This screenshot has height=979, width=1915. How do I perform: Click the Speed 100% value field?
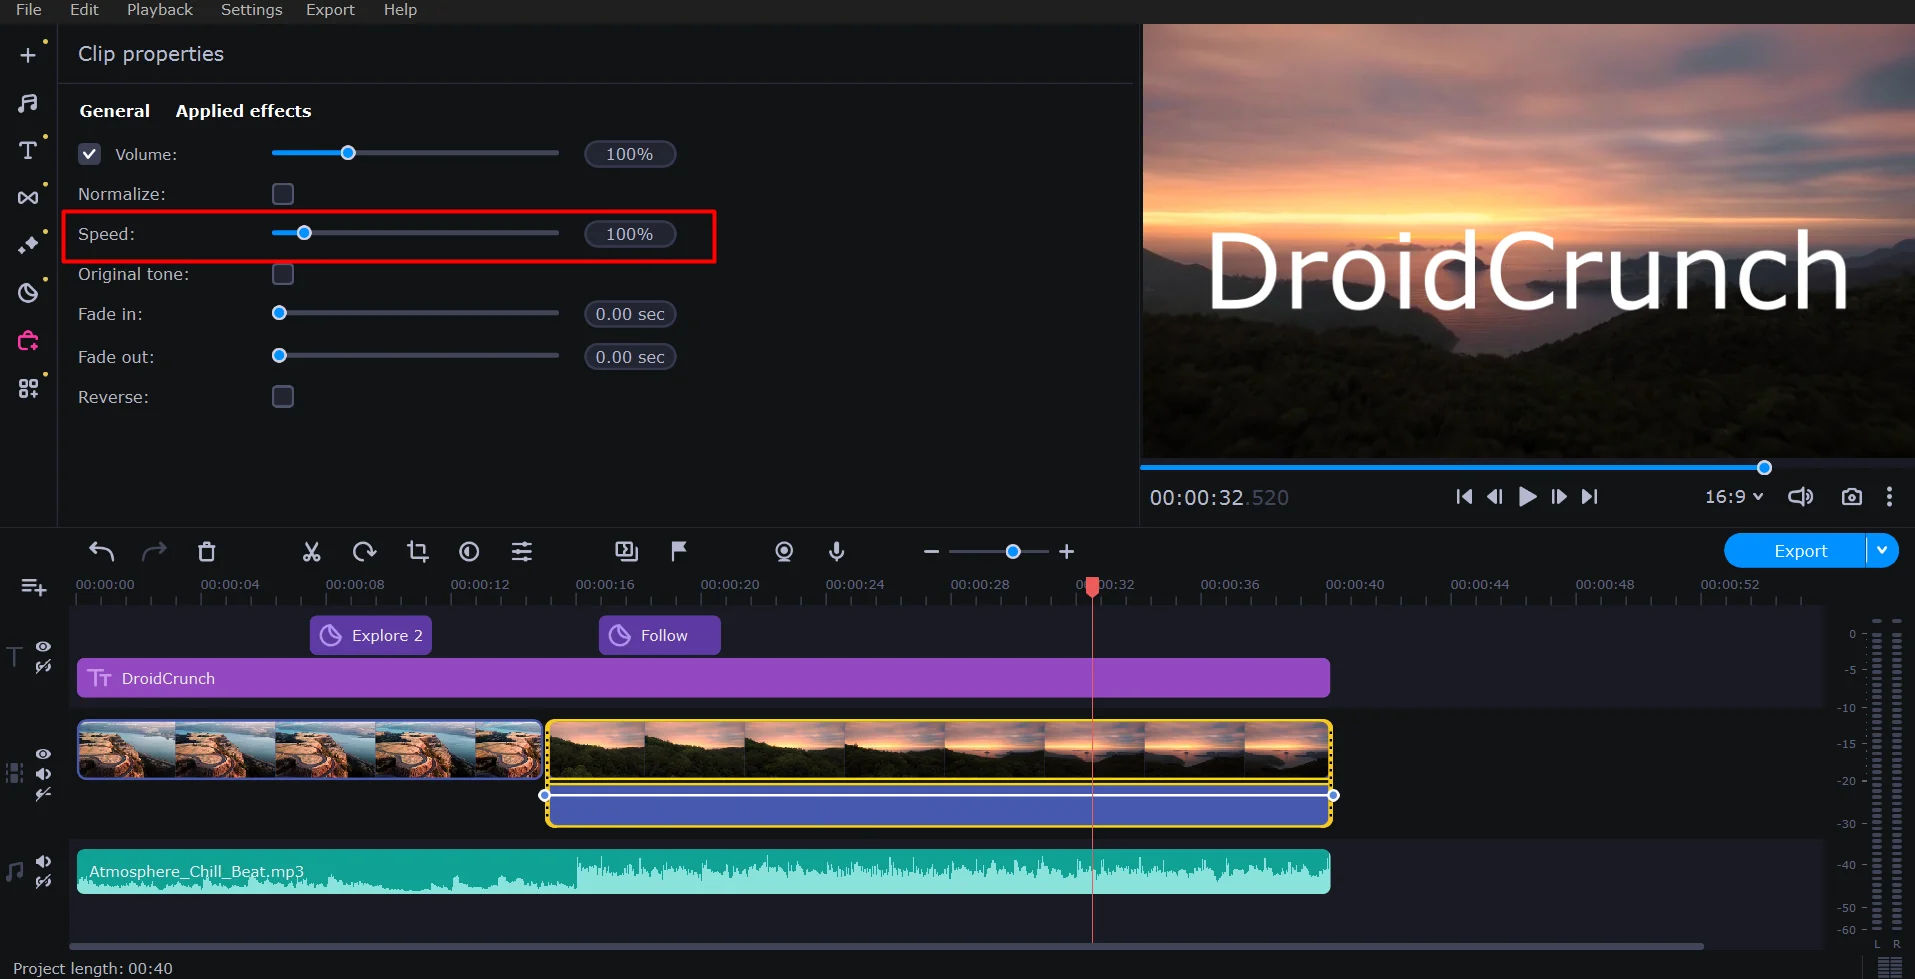(630, 234)
